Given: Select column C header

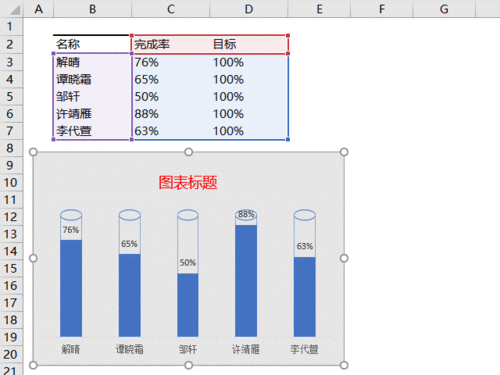Looking at the screenshot, I should (x=171, y=9).
